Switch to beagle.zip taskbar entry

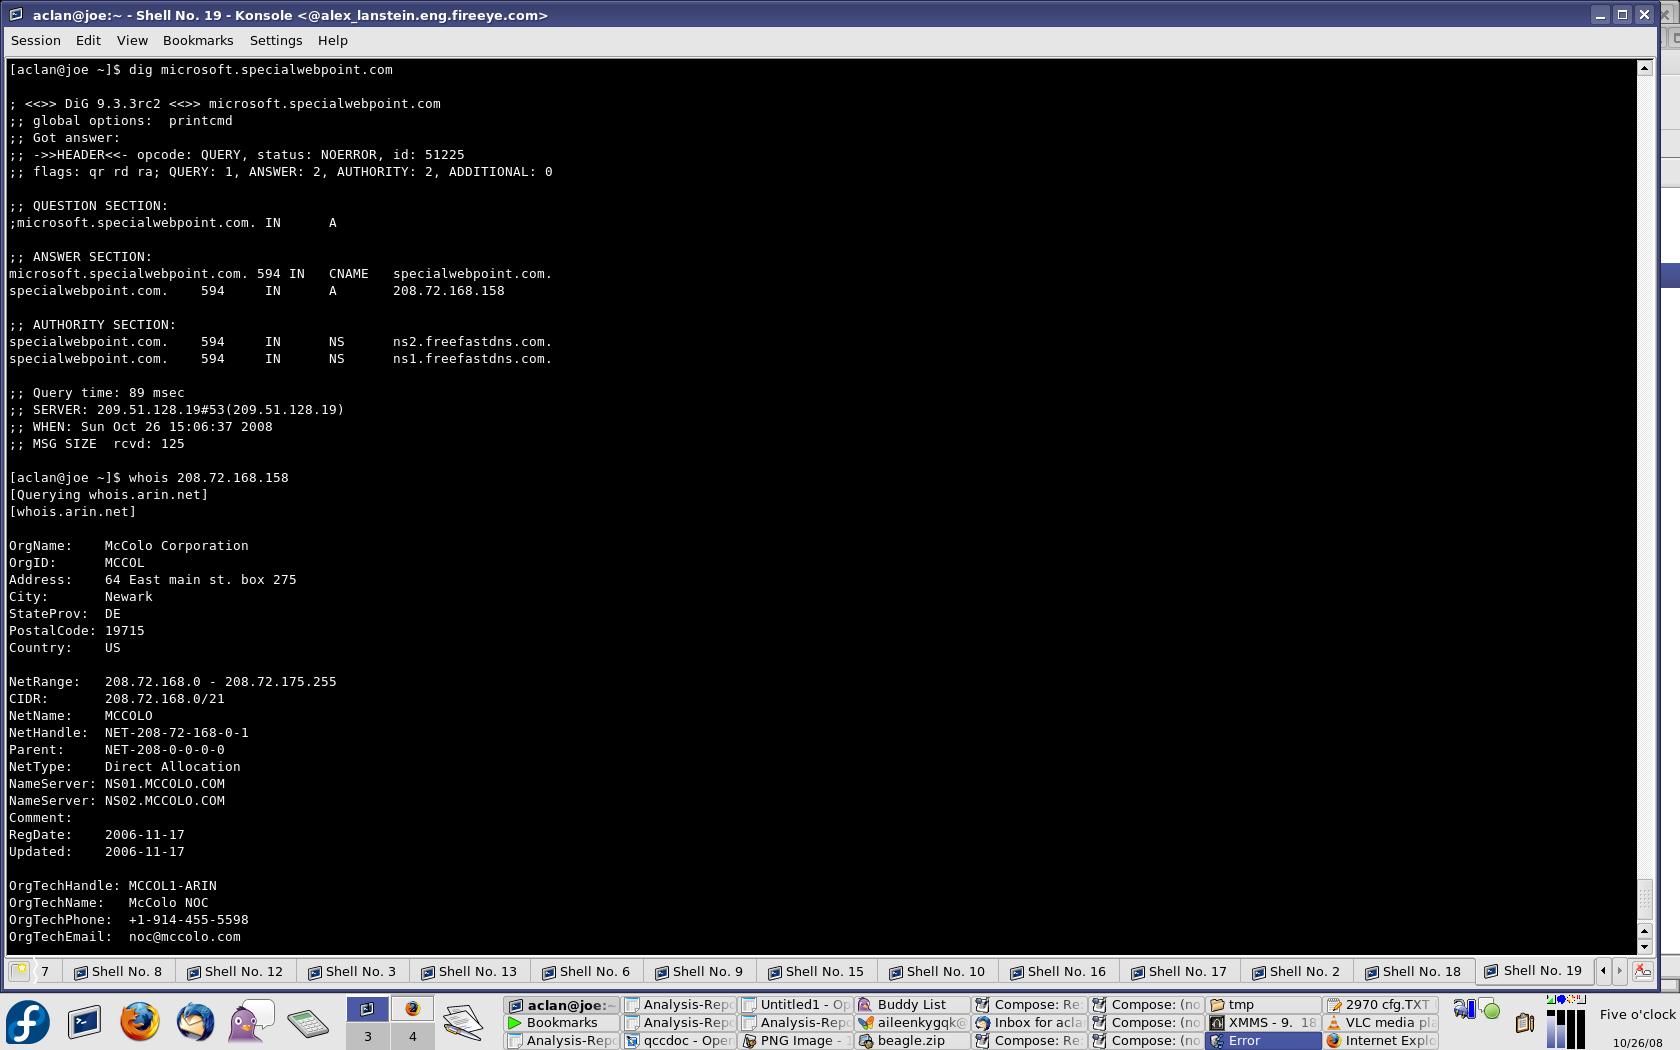912,1041
